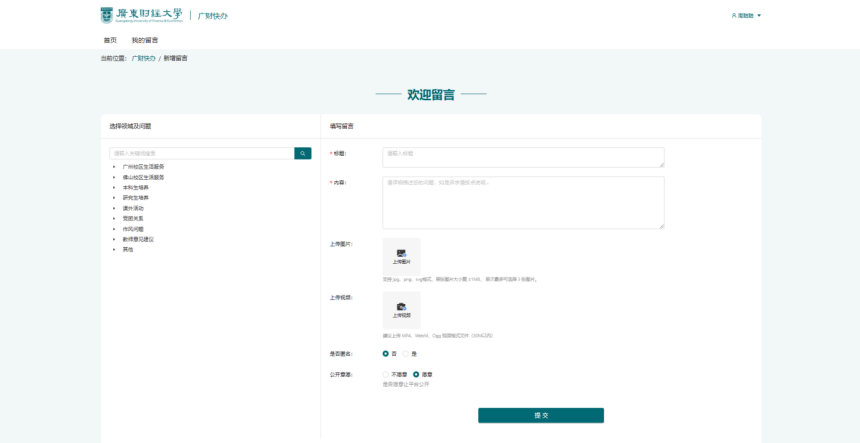Screen dimensions: 860x443
Task: Expand the 研究生培养 tree node
Action: [114, 197]
